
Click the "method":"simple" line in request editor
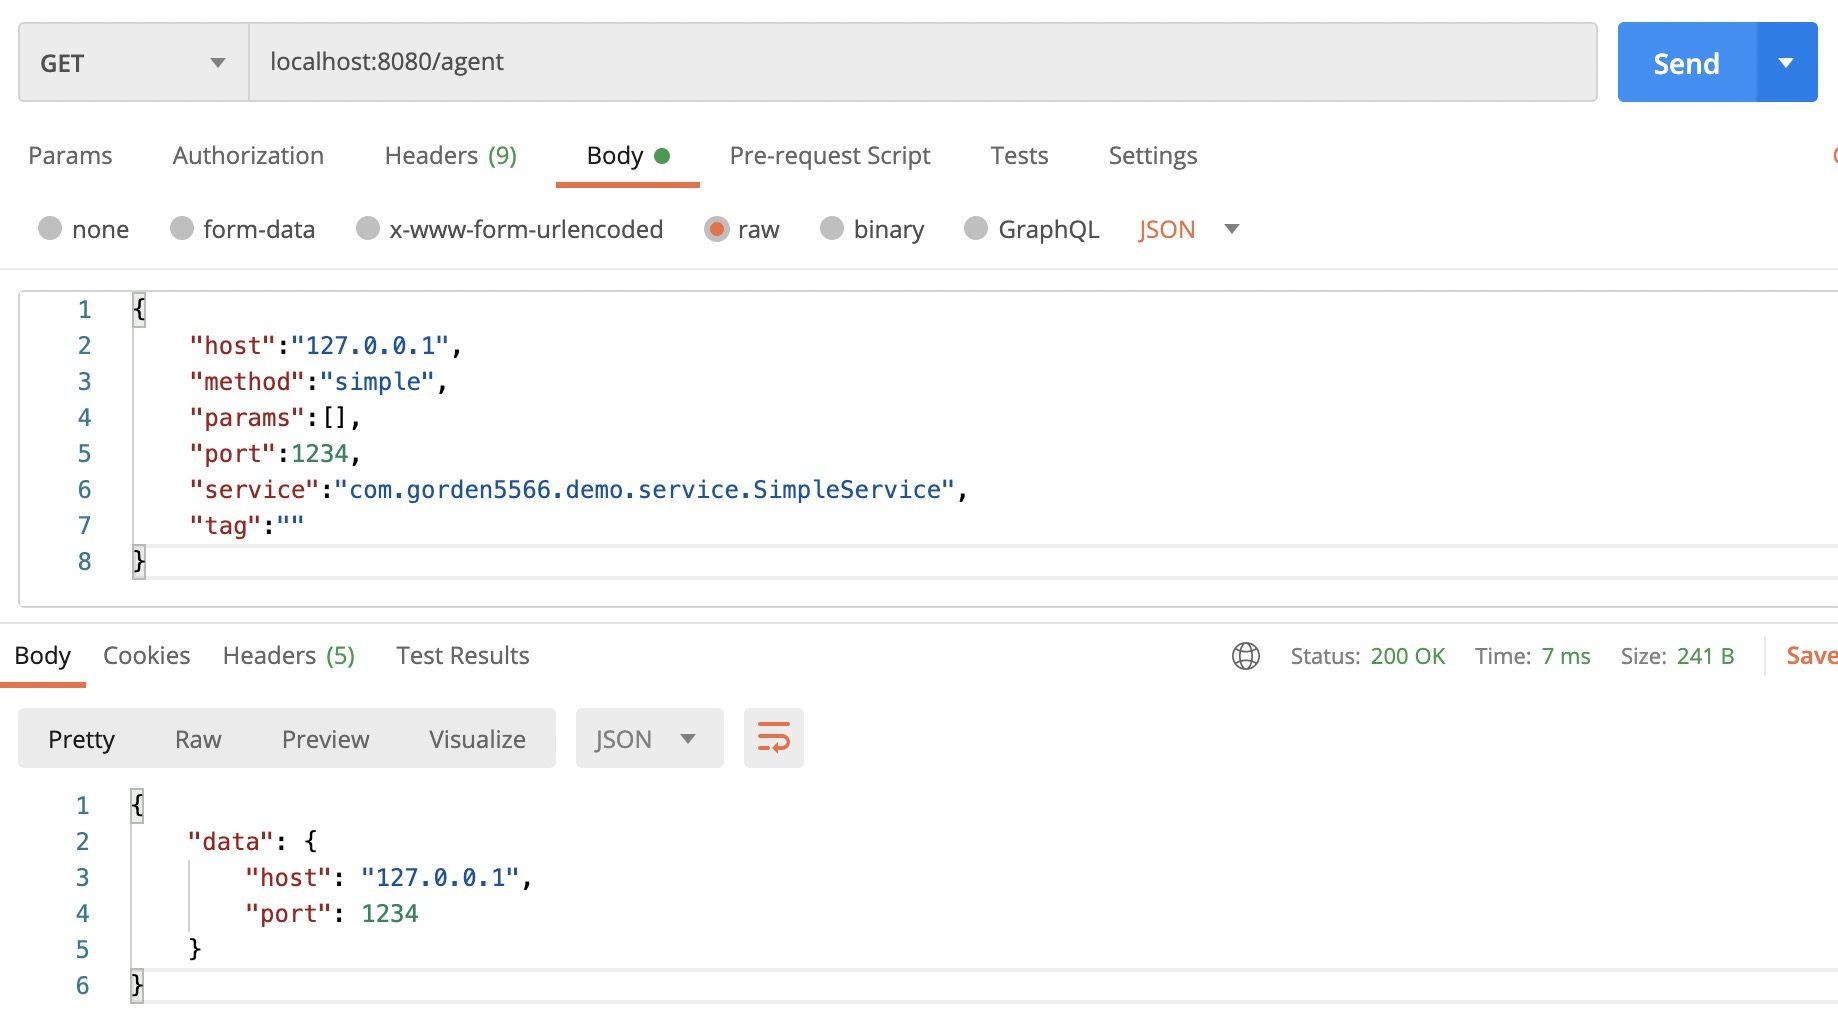(319, 382)
